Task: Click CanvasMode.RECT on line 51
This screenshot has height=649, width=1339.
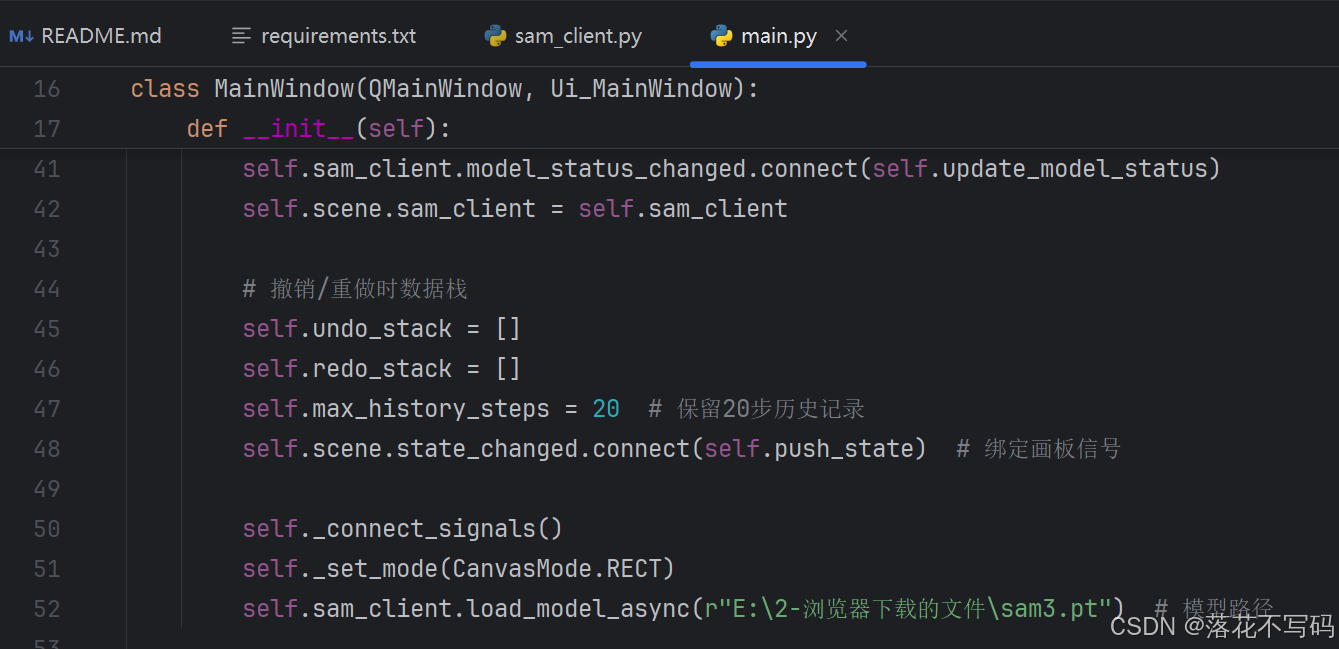Action: (558, 569)
